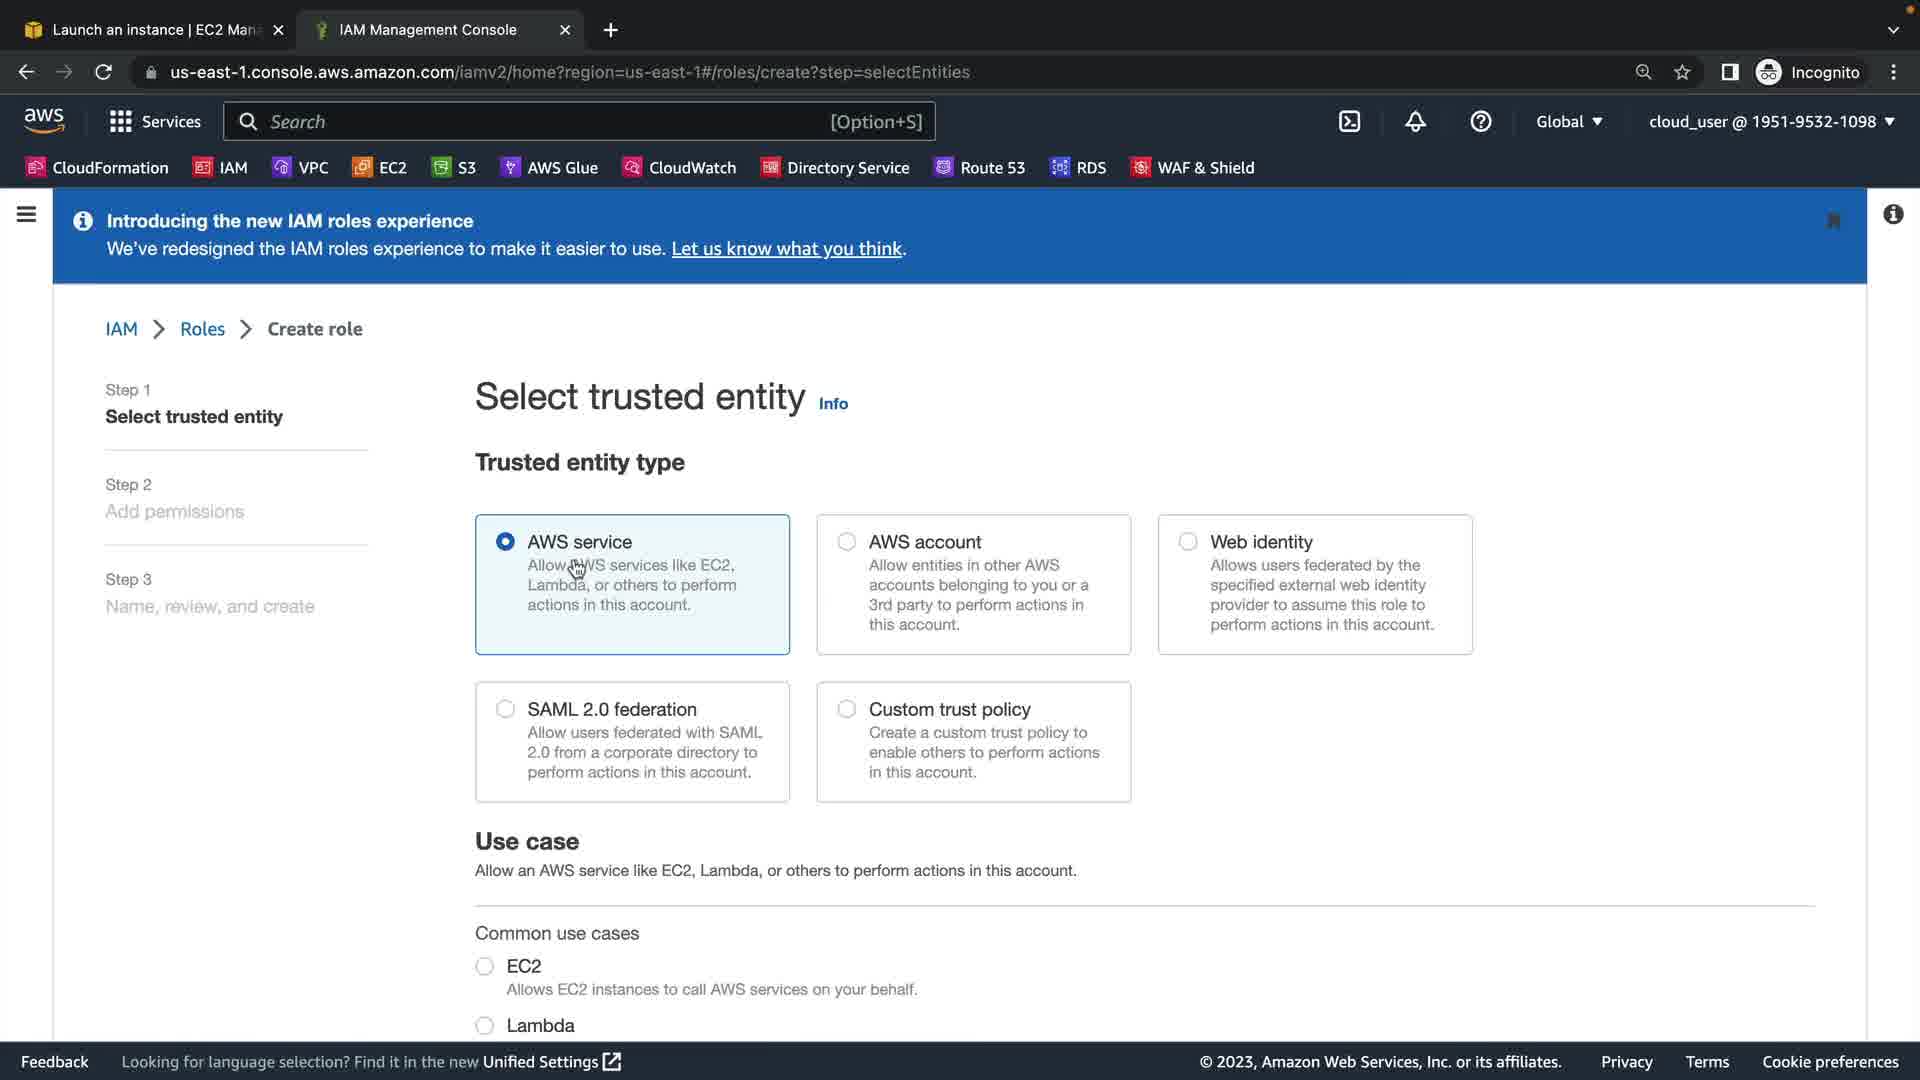This screenshot has width=1920, height=1080.
Task: Switch to the Launch an instance tab
Action: tap(150, 30)
